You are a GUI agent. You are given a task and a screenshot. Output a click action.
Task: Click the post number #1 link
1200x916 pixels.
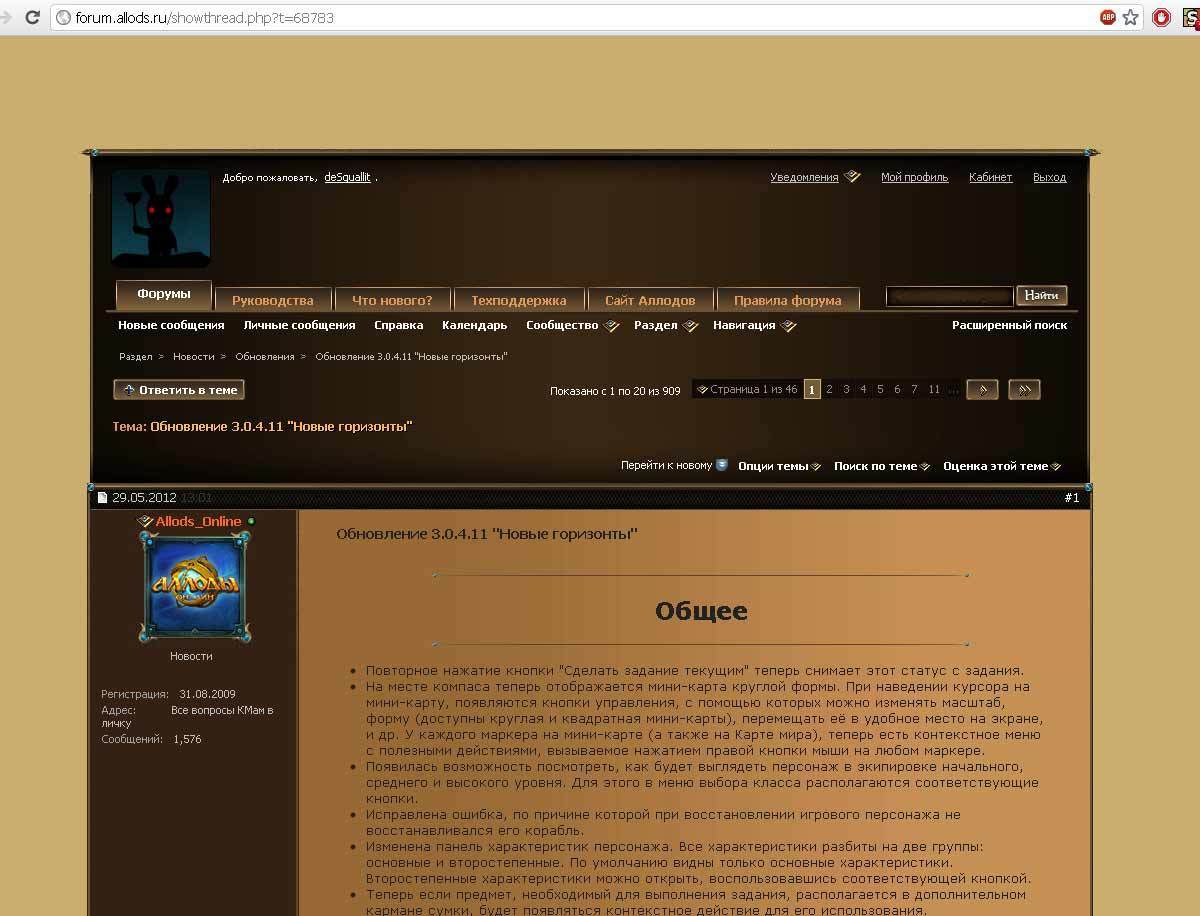(1072, 497)
